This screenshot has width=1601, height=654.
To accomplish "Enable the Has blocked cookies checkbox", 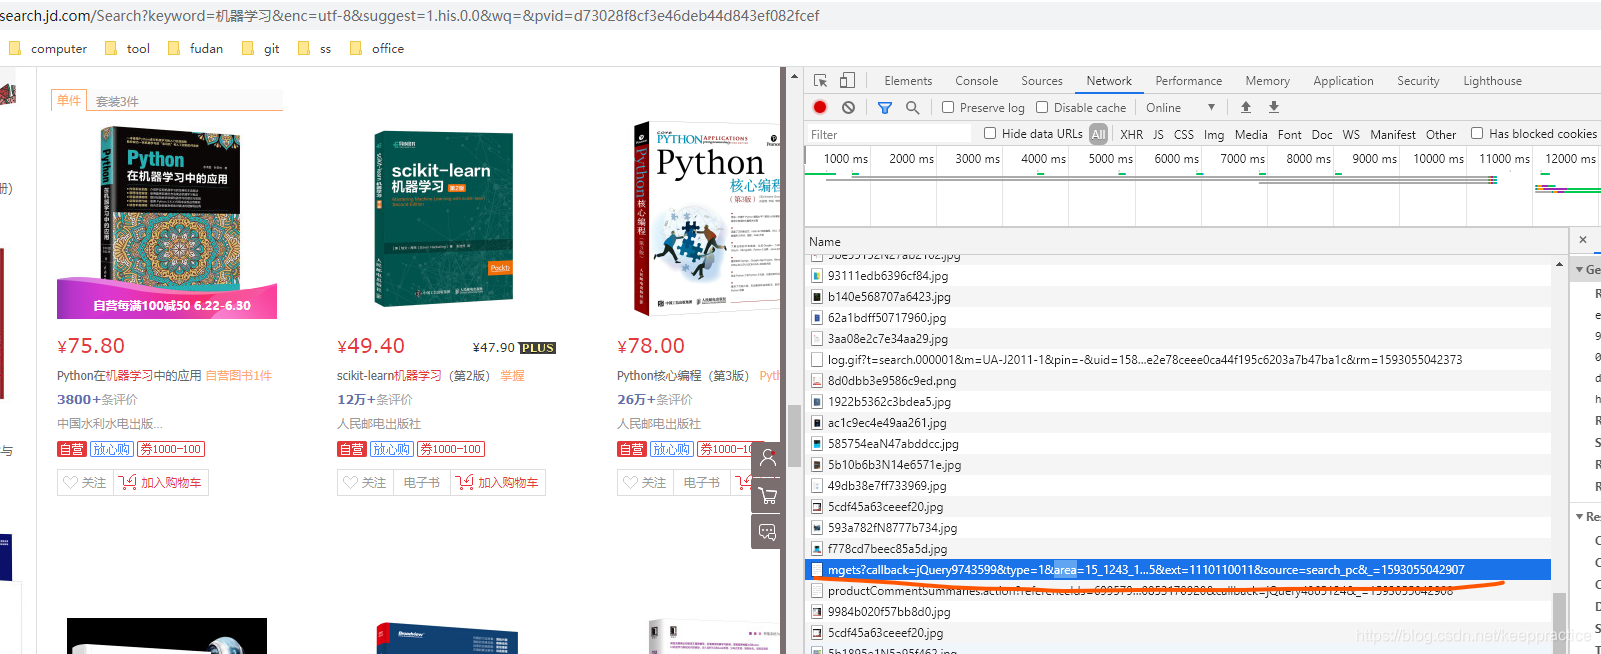I will 1477,133.
